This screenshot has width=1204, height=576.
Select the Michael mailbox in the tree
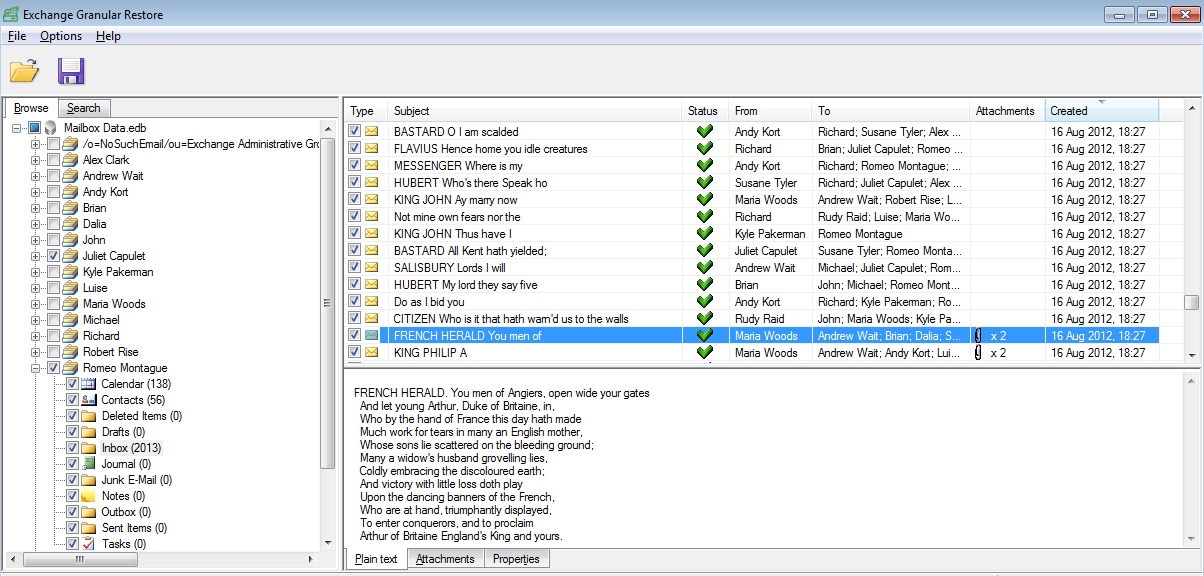(x=101, y=320)
